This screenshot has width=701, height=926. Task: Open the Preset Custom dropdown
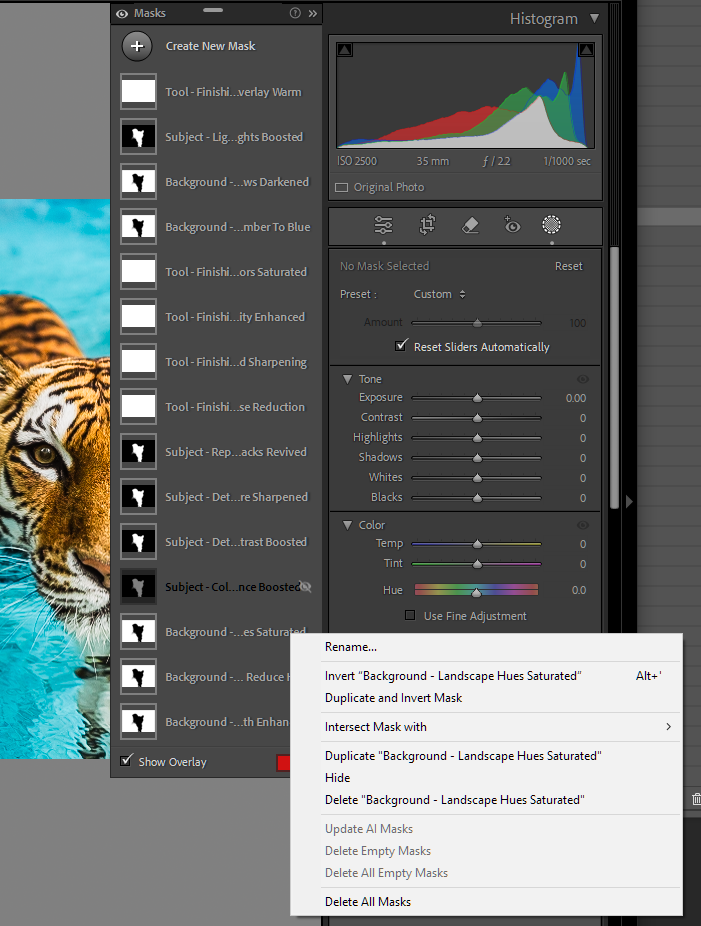[x=440, y=294]
